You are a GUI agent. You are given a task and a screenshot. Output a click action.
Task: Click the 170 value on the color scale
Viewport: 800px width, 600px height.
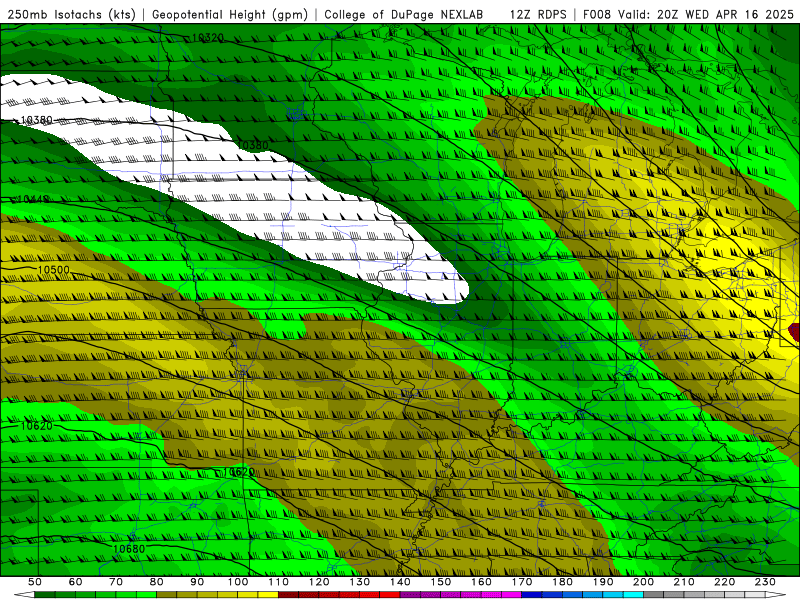tap(522, 582)
